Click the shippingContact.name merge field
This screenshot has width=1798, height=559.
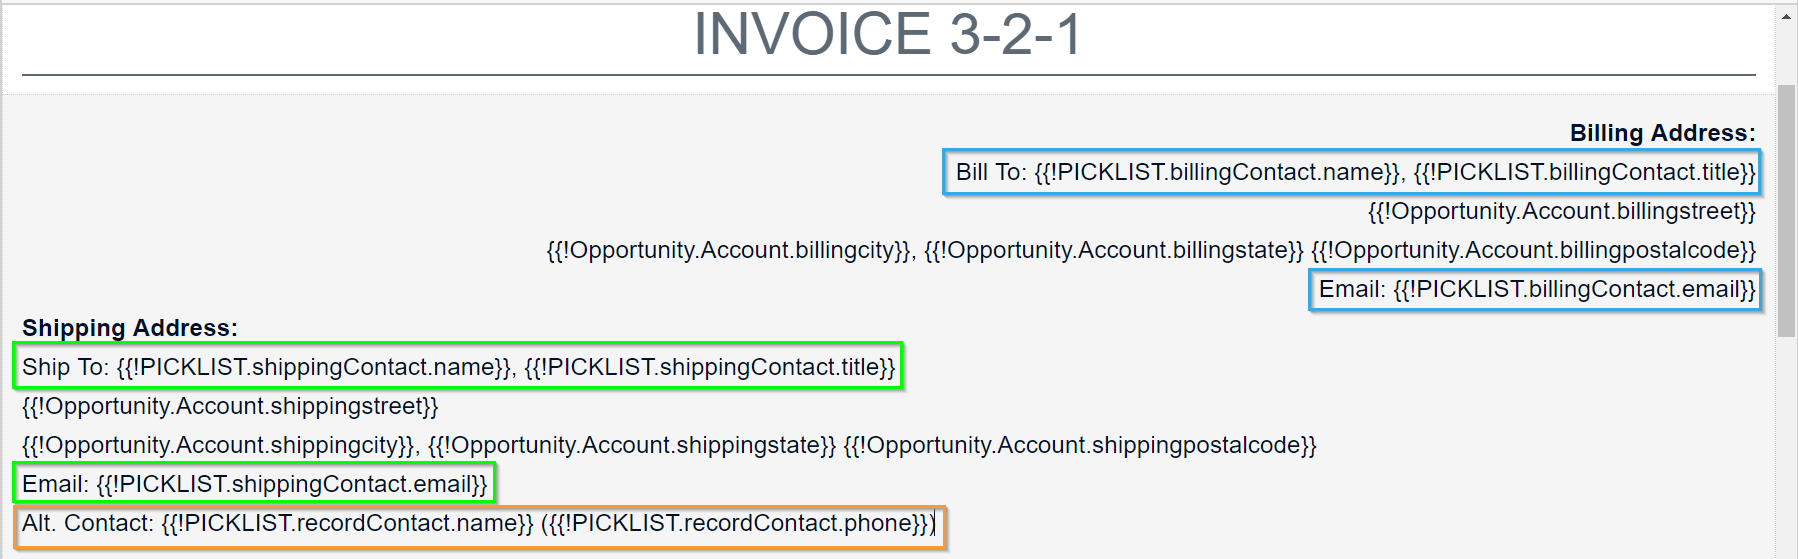tap(316, 367)
